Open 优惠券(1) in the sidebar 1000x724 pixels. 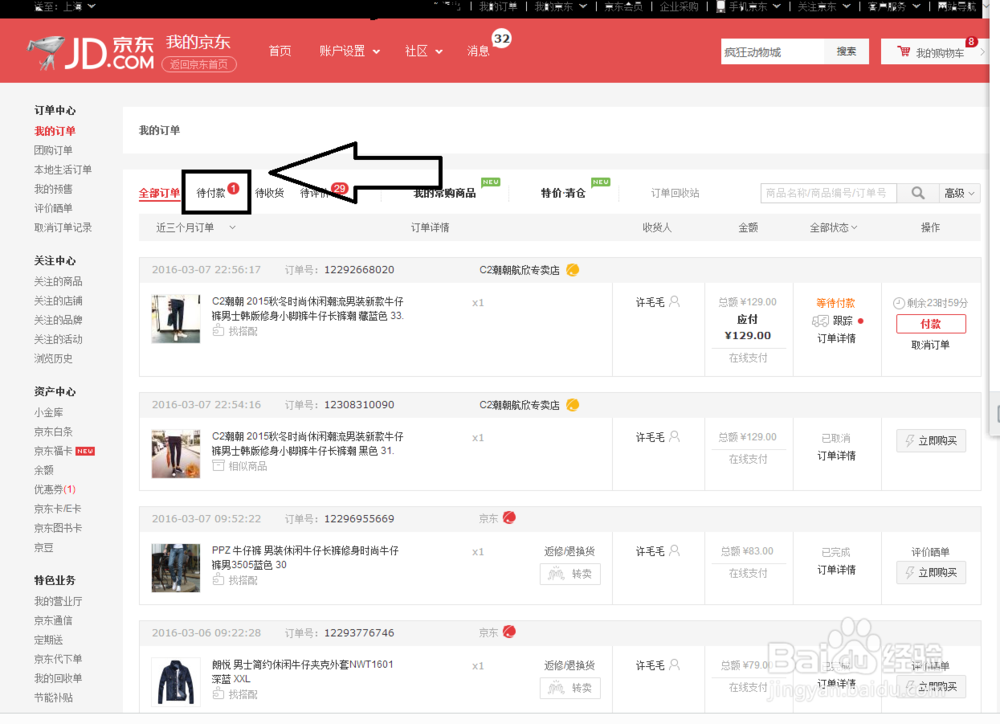55,489
